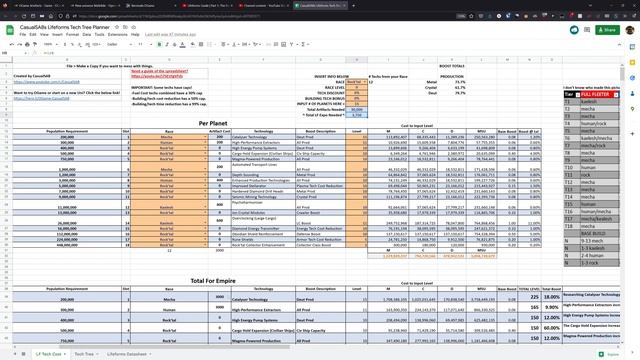640x360 pixels.
Task: Open the text color picker
Action: click(182, 44)
